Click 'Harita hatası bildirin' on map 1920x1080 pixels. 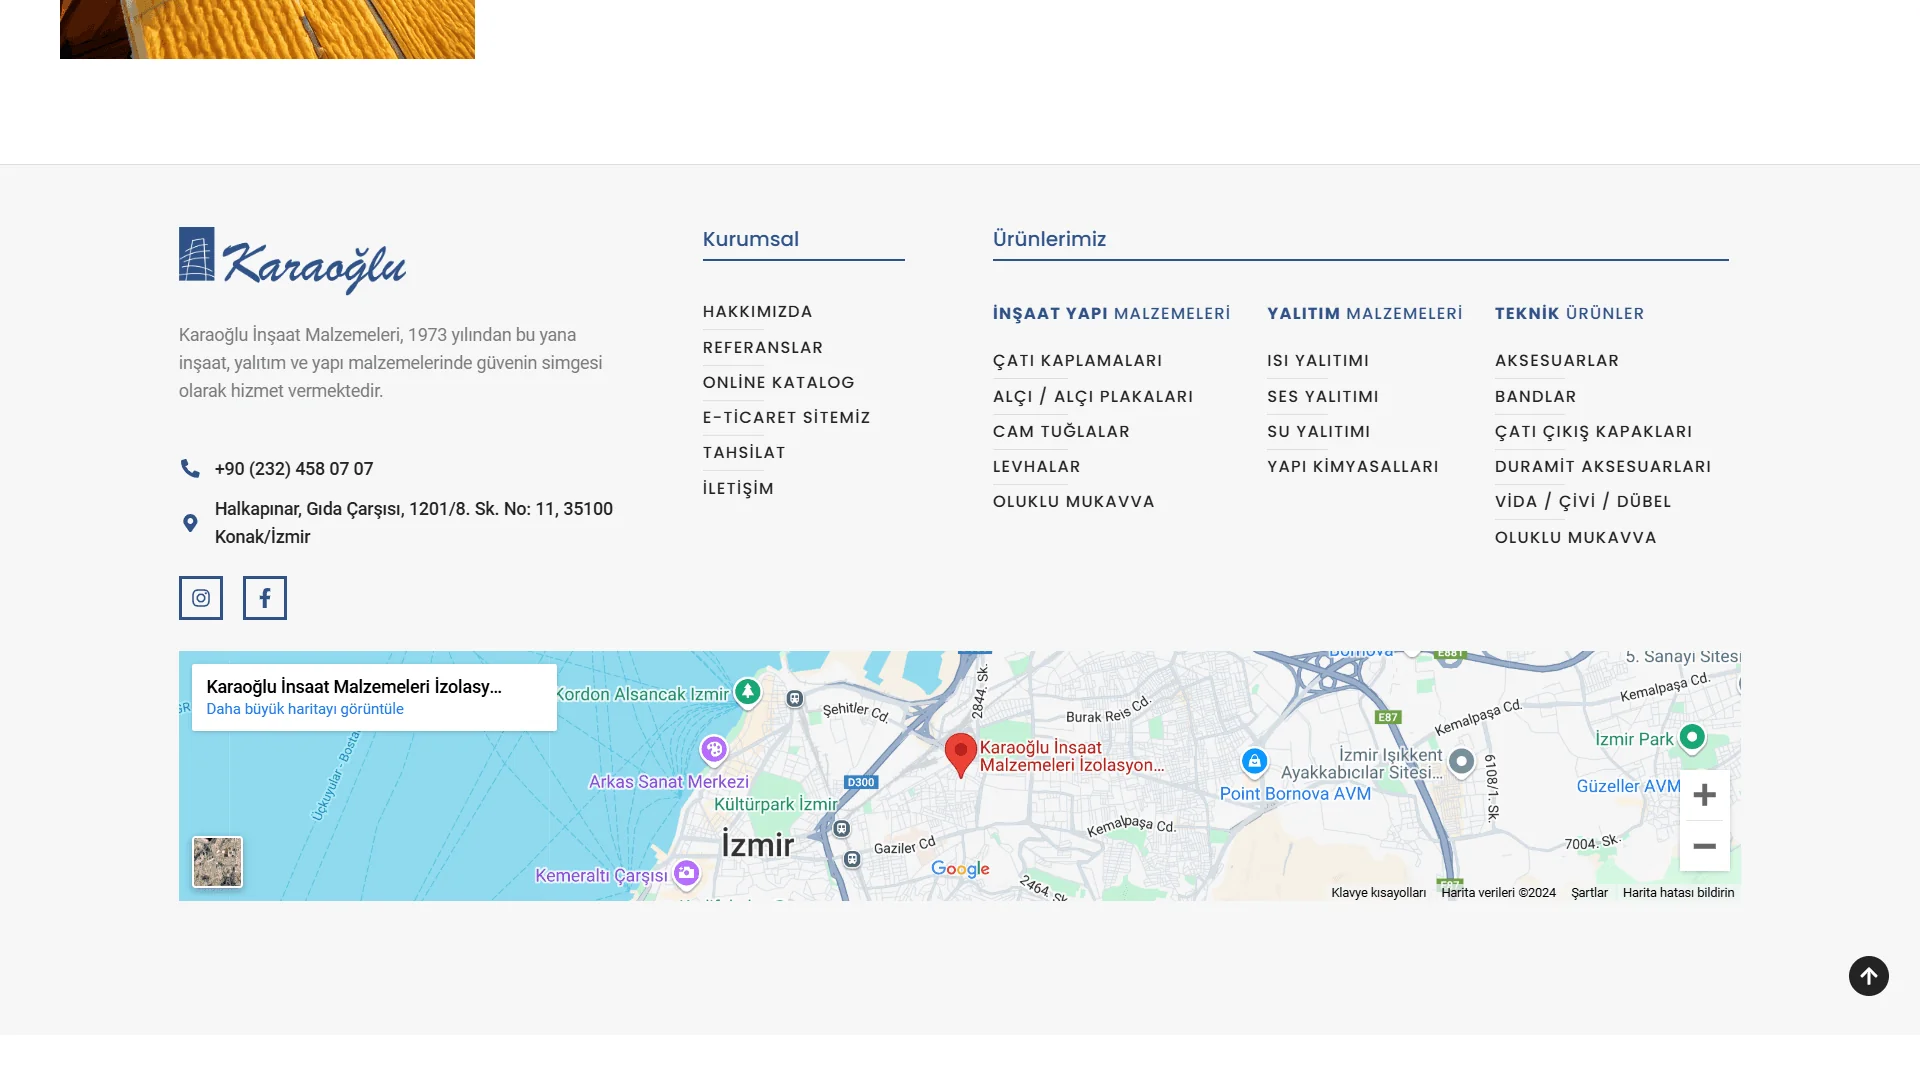[x=1678, y=893]
